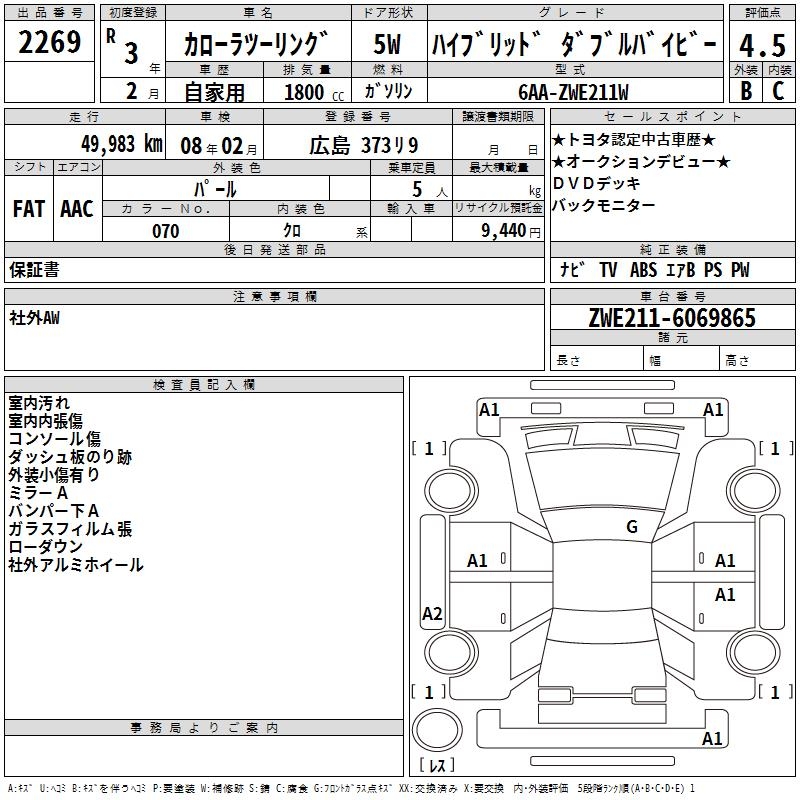The height and width of the screenshot is (800, 800).
Task: Select chassis number ZWE211-6069865
Action: click(672, 317)
